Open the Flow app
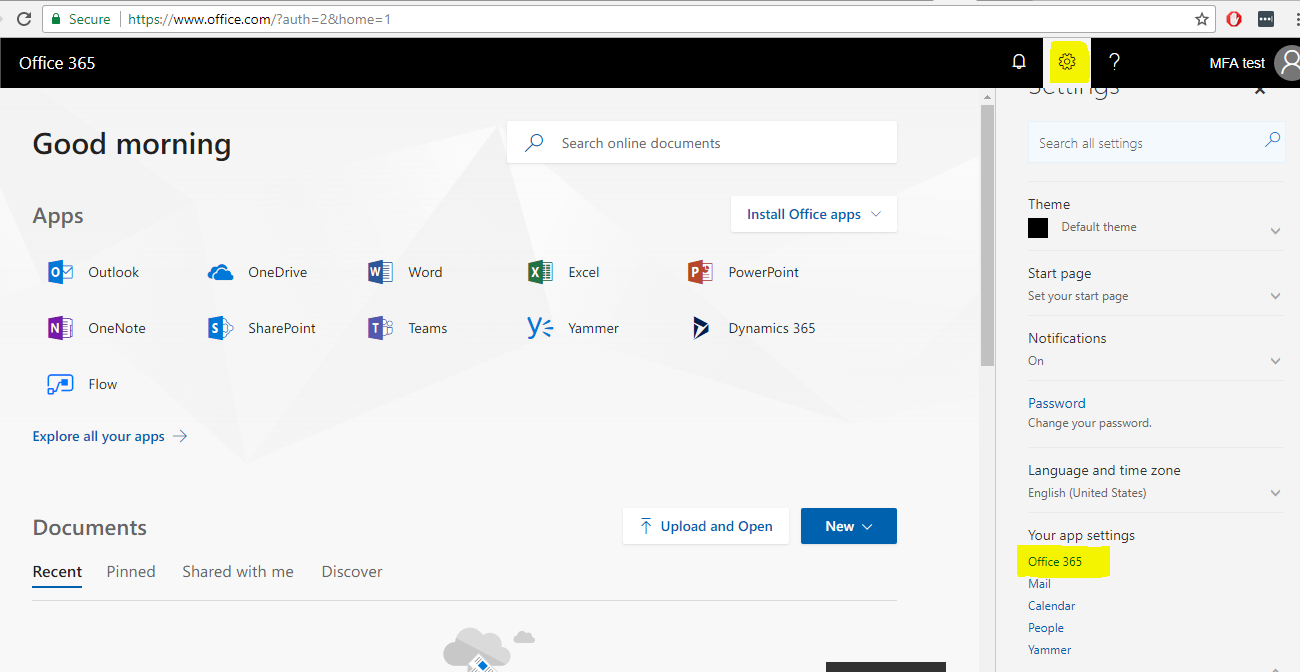The image size is (1300, 672). click(x=82, y=384)
